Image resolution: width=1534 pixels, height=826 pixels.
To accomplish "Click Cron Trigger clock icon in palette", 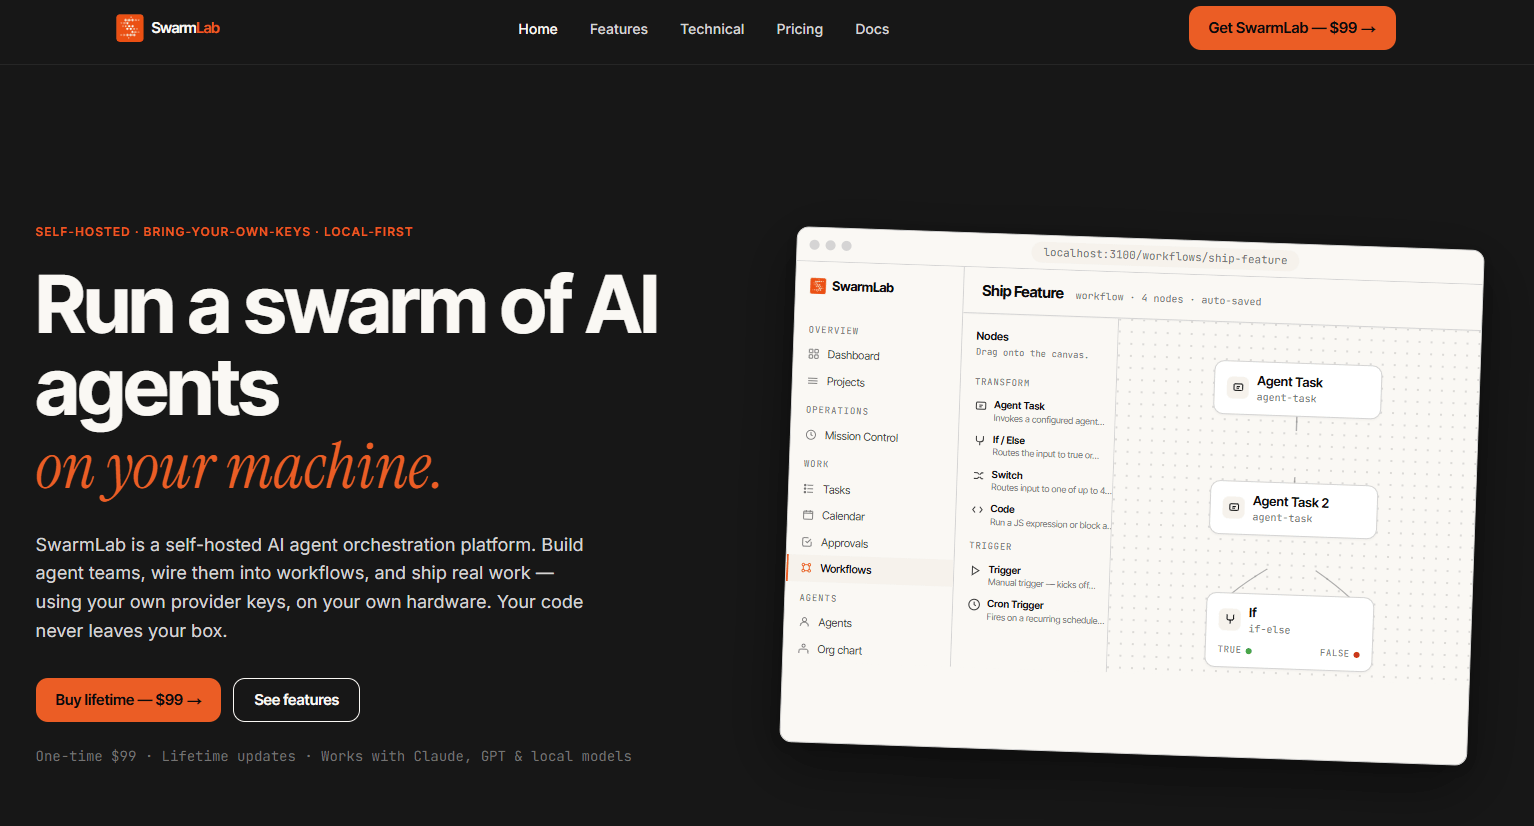I will (974, 604).
